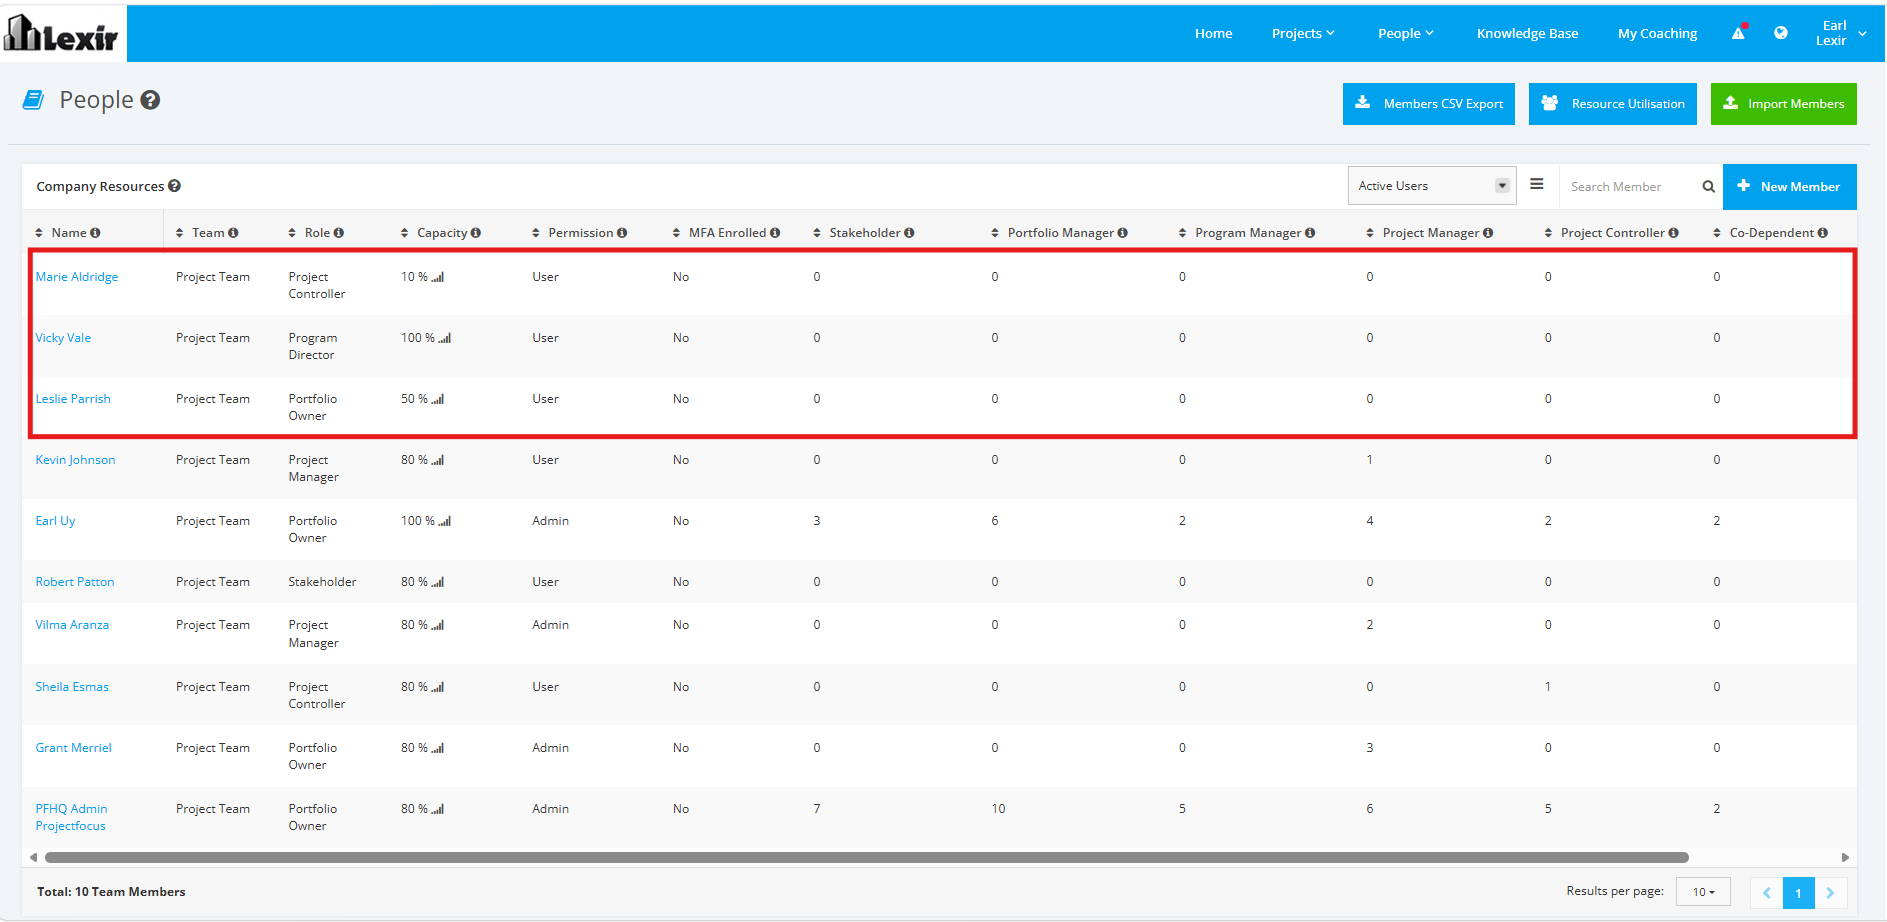Open capacity chart icon for Grant Merriel

click(x=438, y=749)
